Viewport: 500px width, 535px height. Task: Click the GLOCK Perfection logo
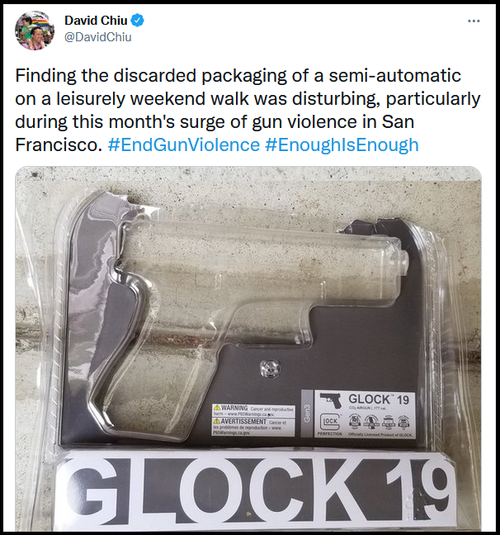[x=330, y=425]
